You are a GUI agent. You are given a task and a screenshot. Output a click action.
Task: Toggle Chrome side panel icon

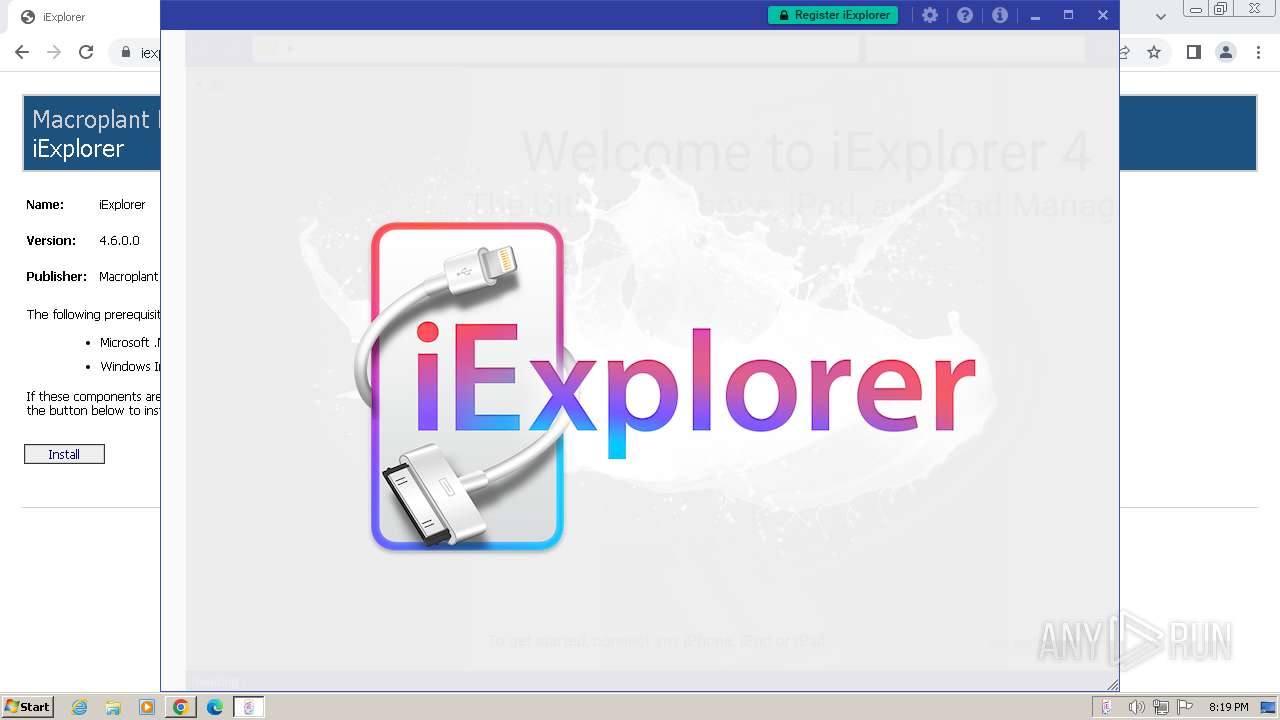(1193, 52)
